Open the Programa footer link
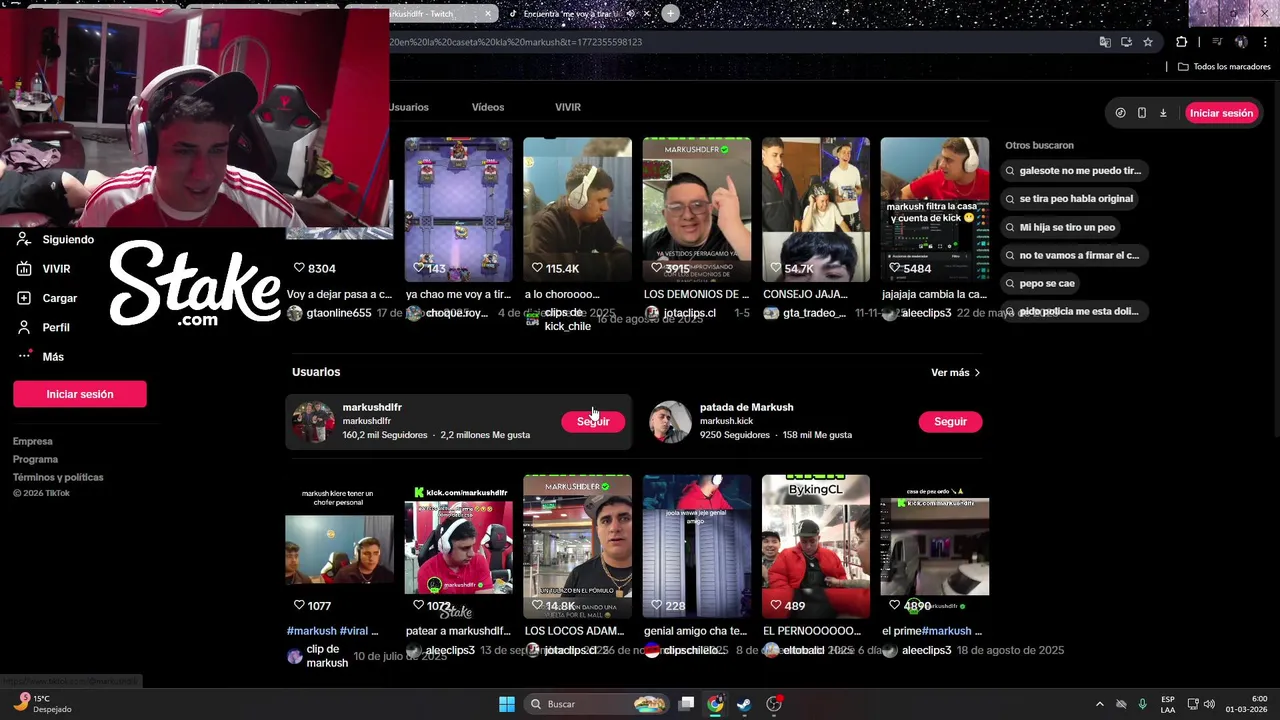Screen dimensions: 1280x720 click(x=35, y=460)
